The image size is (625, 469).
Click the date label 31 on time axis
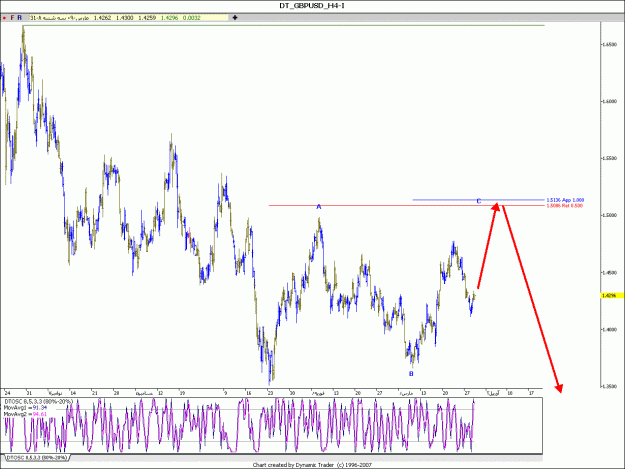(29, 393)
